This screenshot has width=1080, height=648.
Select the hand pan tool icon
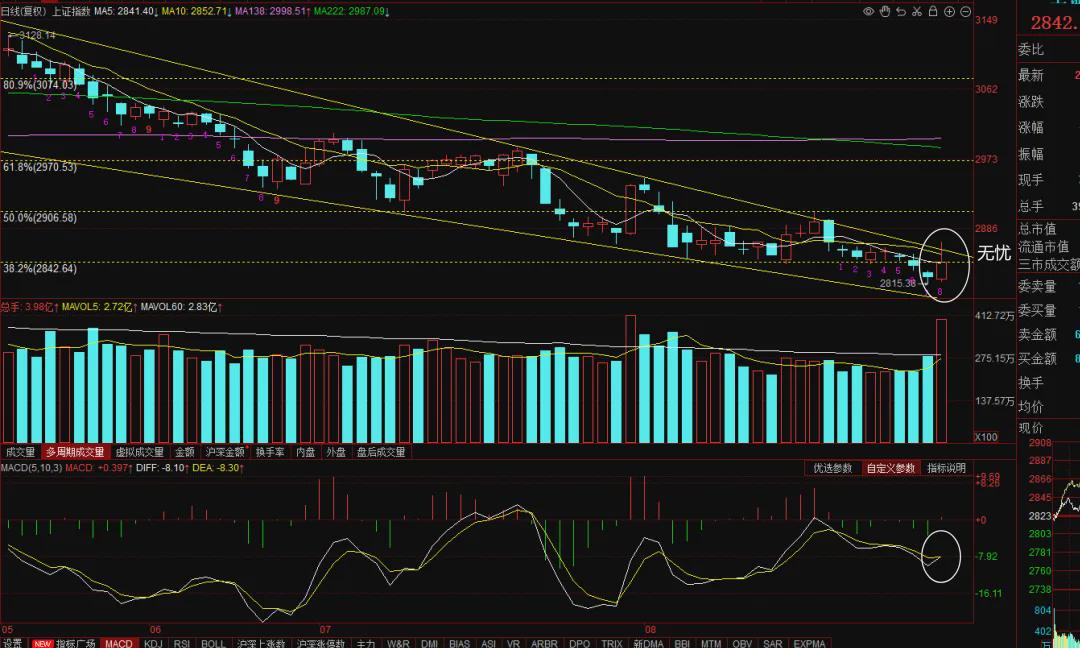click(885, 11)
